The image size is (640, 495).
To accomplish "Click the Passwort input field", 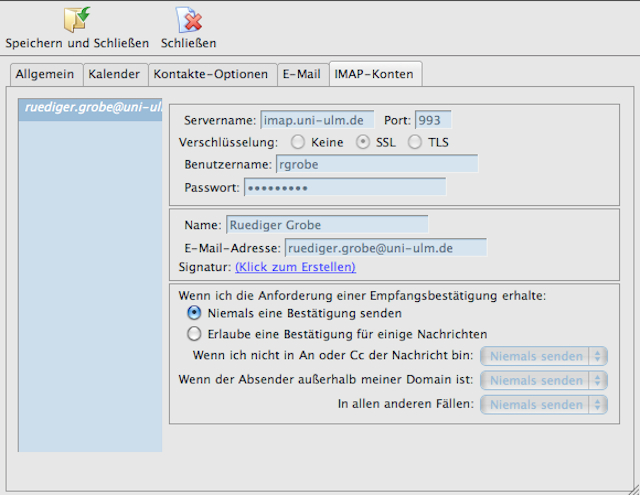I will 345,187.
